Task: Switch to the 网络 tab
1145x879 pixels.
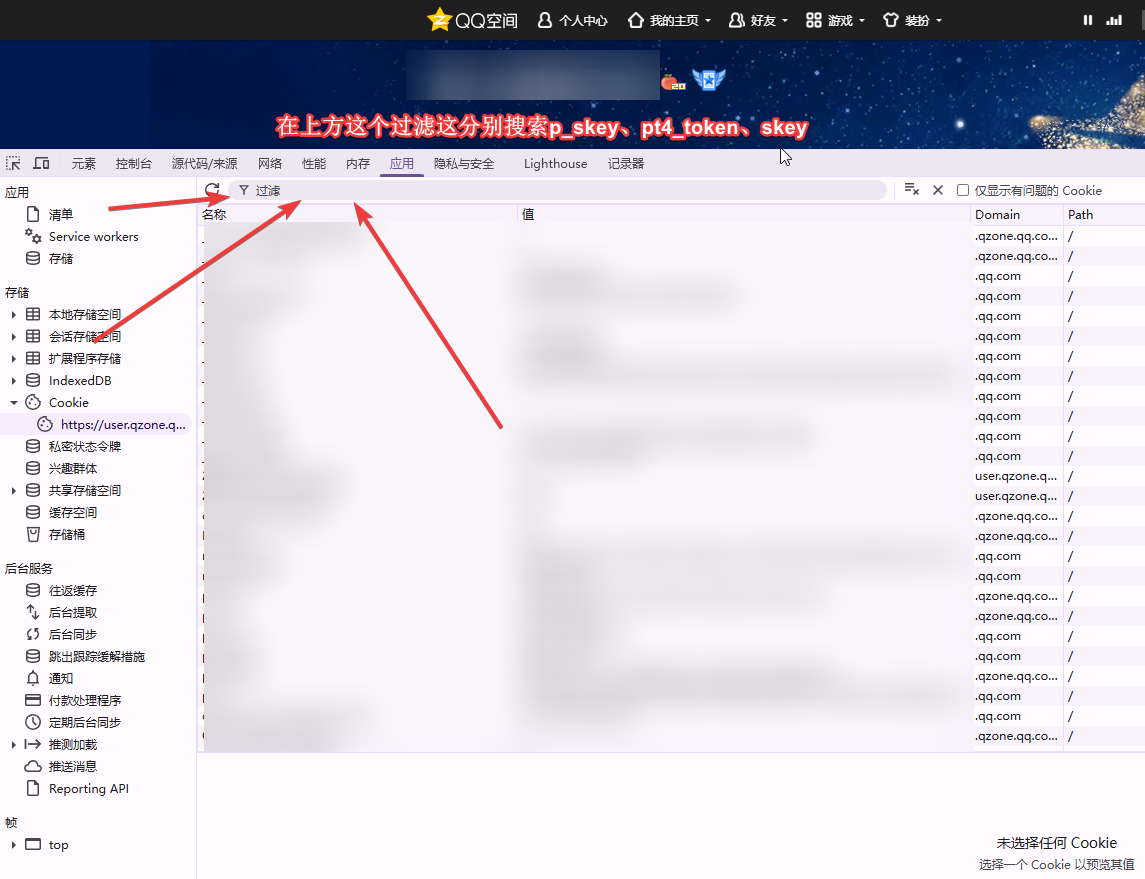Action: [x=270, y=164]
